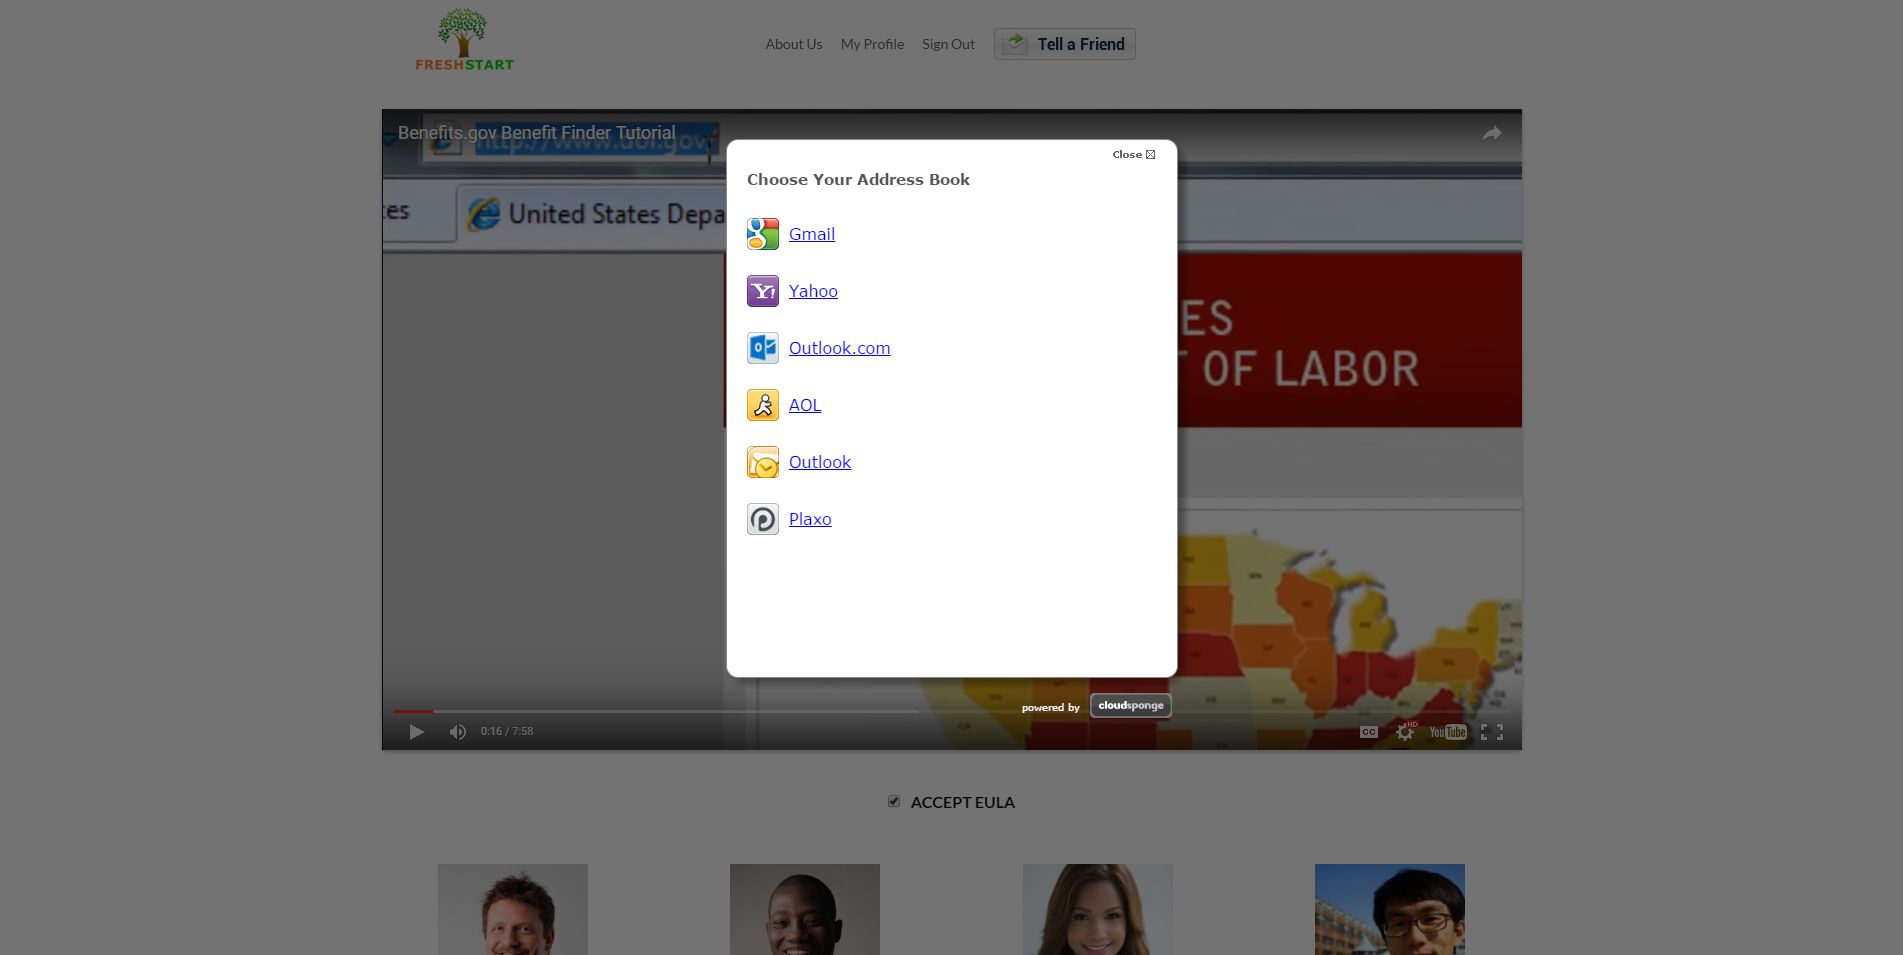The image size is (1903, 955).
Task: Seek along the video progress bar
Action: [x=951, y=711]
